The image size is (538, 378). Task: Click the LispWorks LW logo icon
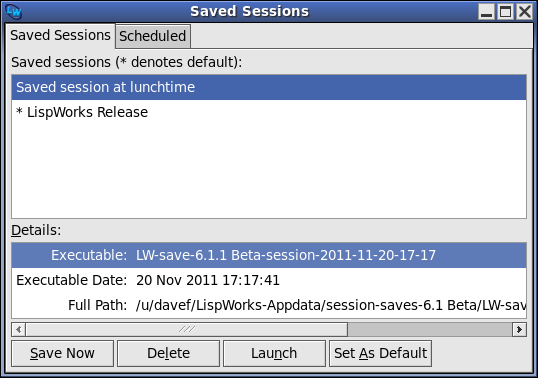pos(14,11)
